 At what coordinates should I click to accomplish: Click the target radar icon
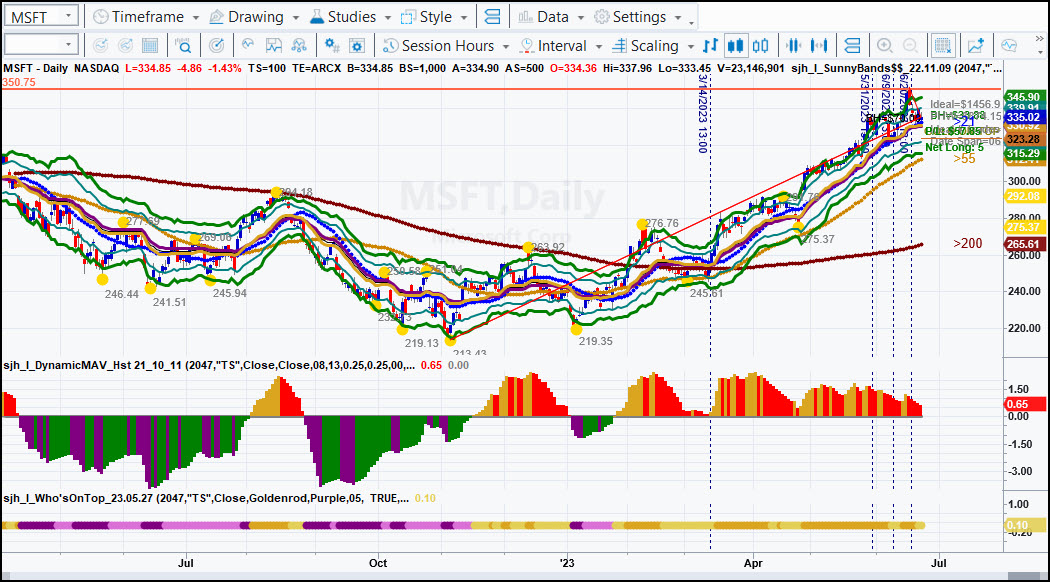(216, 46)
